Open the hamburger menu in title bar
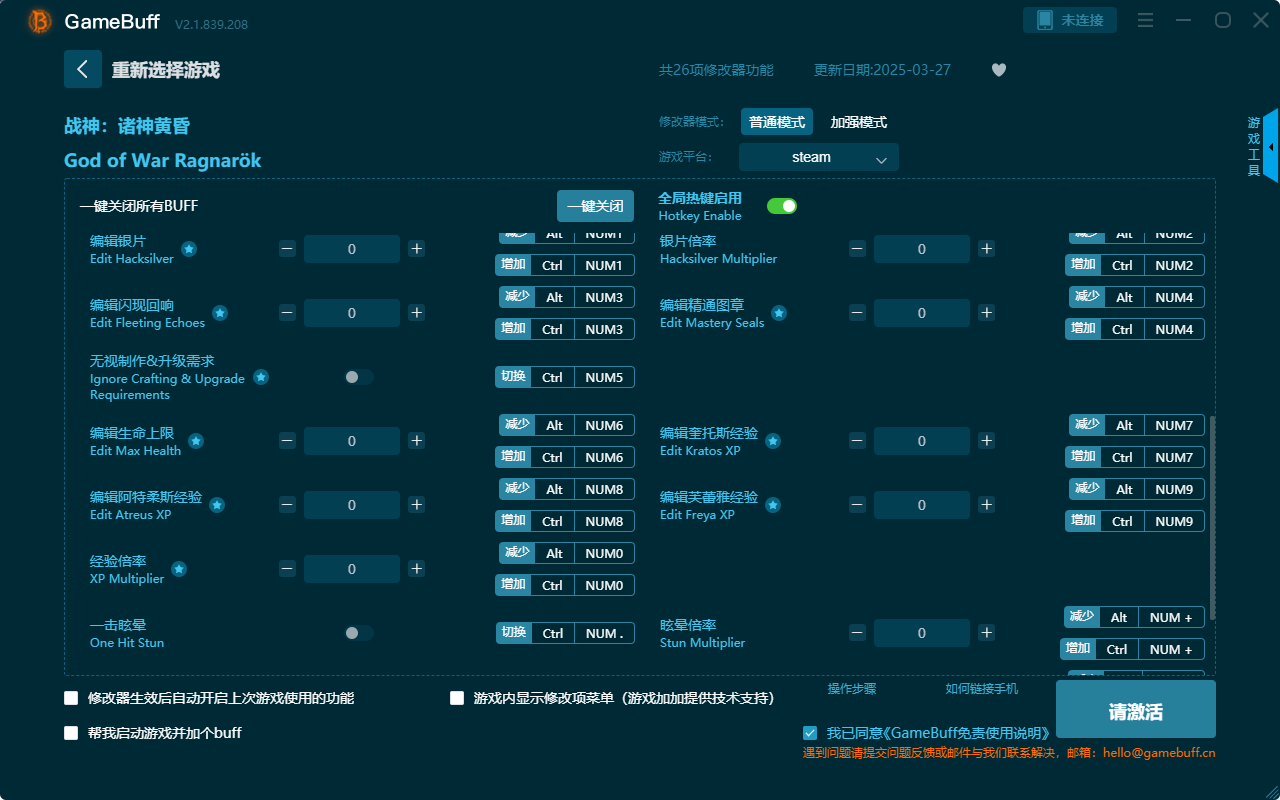Viewport: 1280px width, 800px height. [1145, 20]
